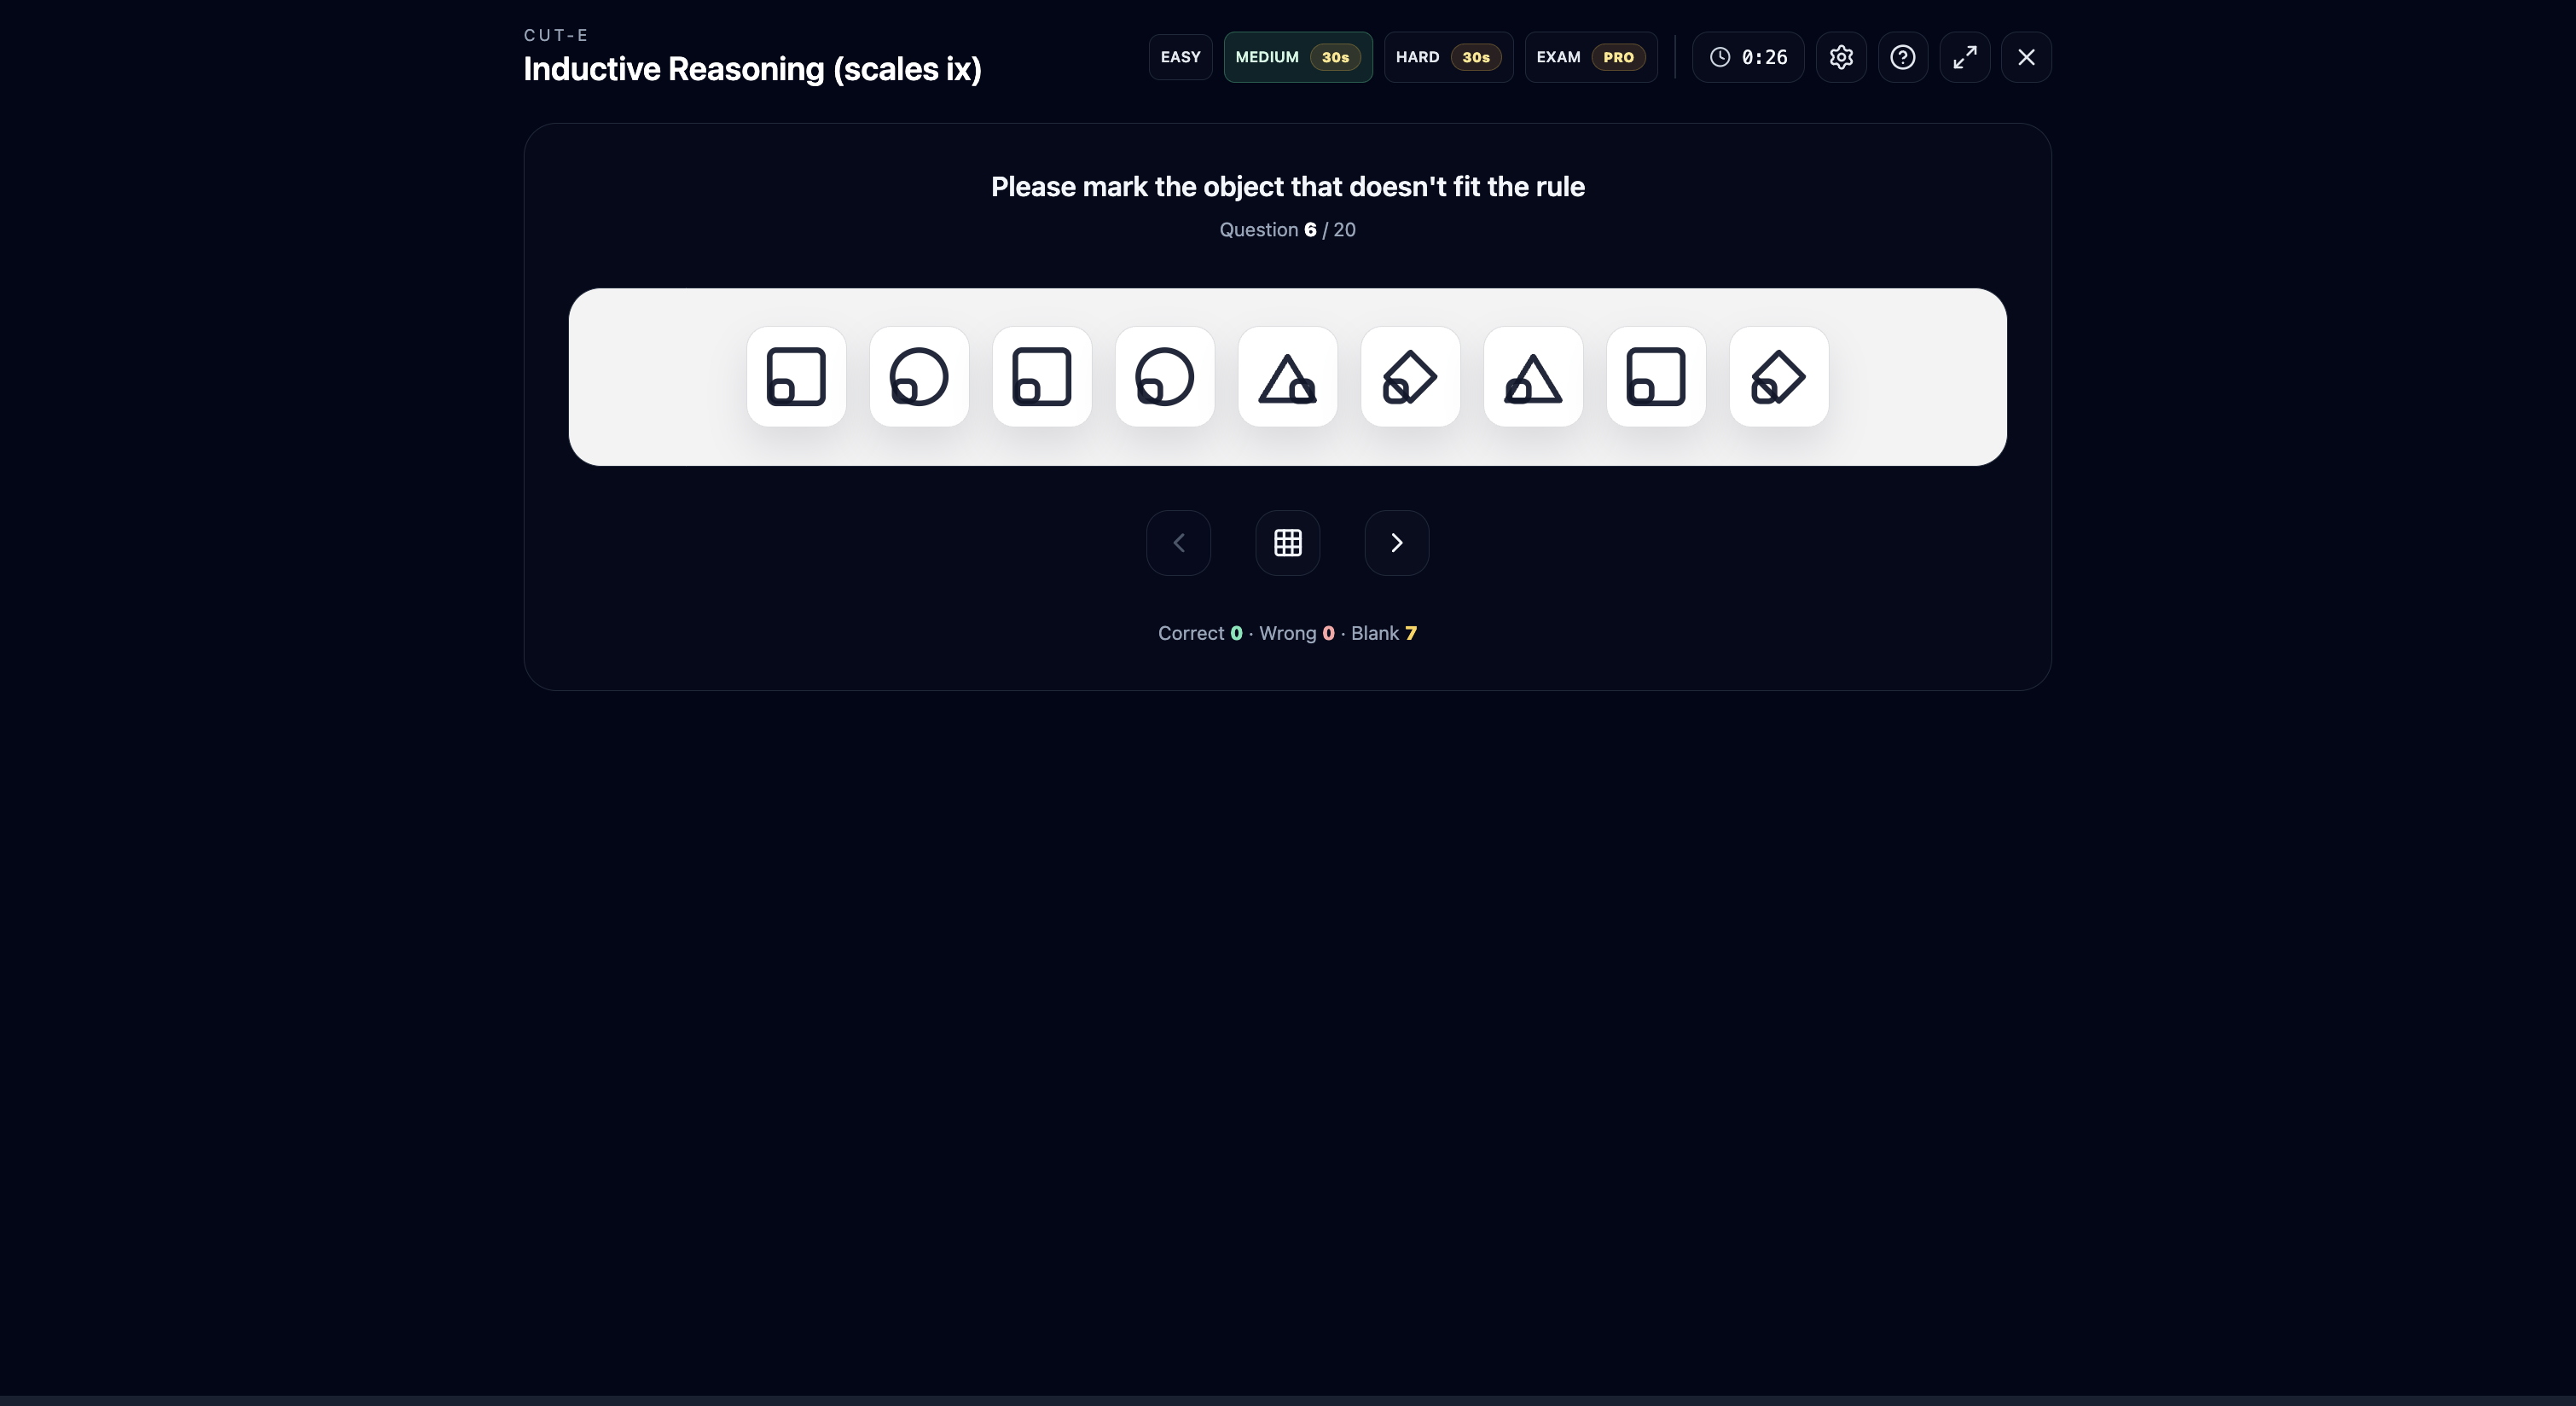Viewport: 2576px width, 1406px height.
Task: Open the question grid overview
Action: [x=1288, y=543]
